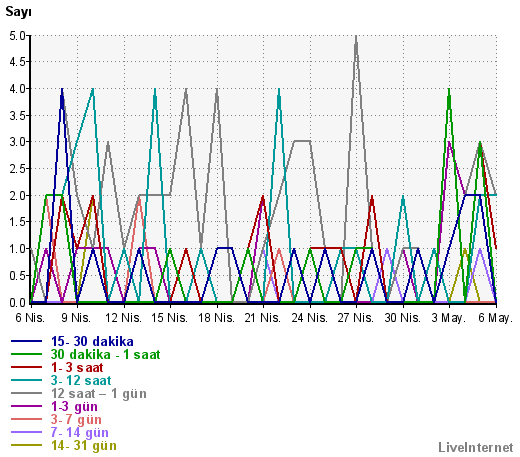520x457 pixels.
Task: Click the 2.5 y-axis value
Action: coord(18,169)
